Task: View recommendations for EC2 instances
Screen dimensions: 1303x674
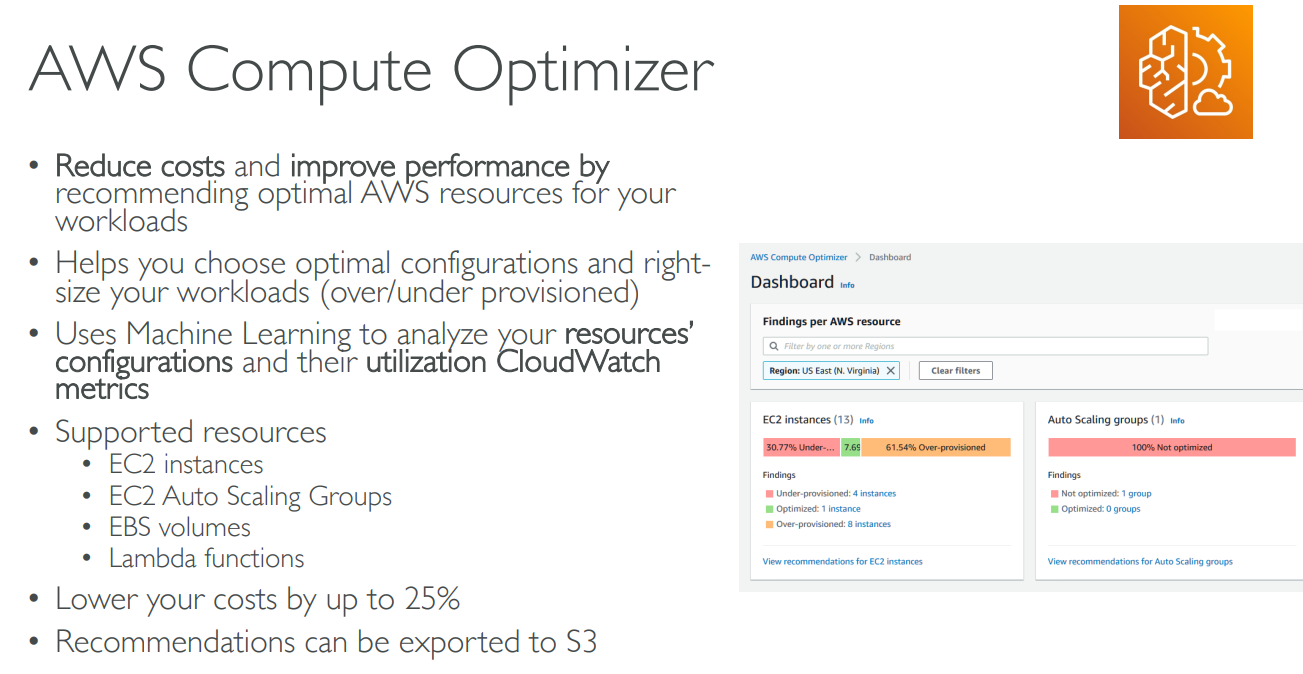Action: pos(842,562)
